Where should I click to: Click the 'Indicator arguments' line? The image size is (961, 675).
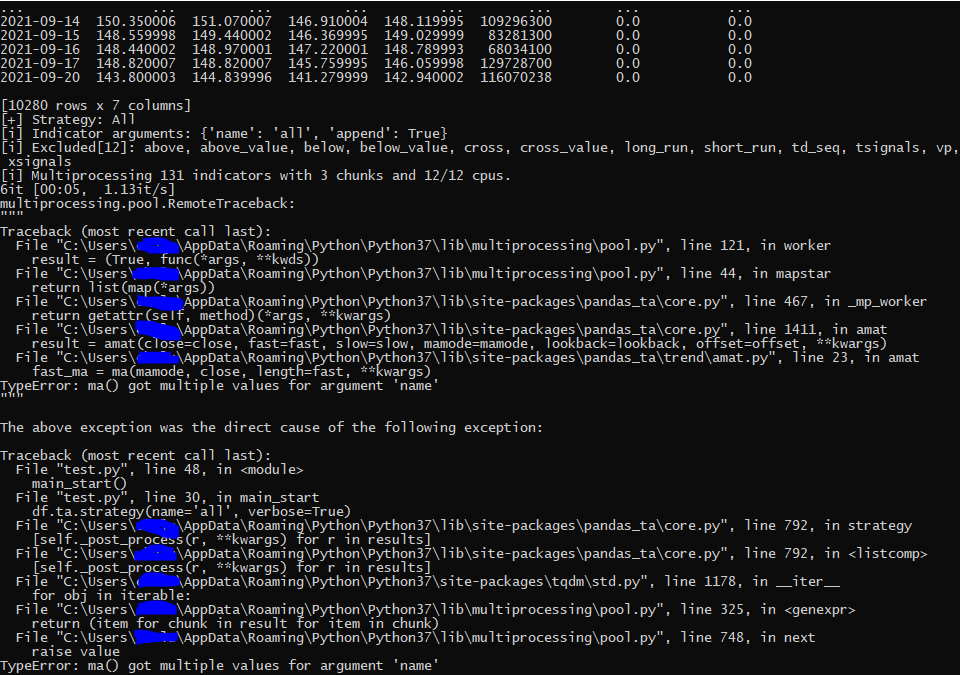[x=224, y=134]
